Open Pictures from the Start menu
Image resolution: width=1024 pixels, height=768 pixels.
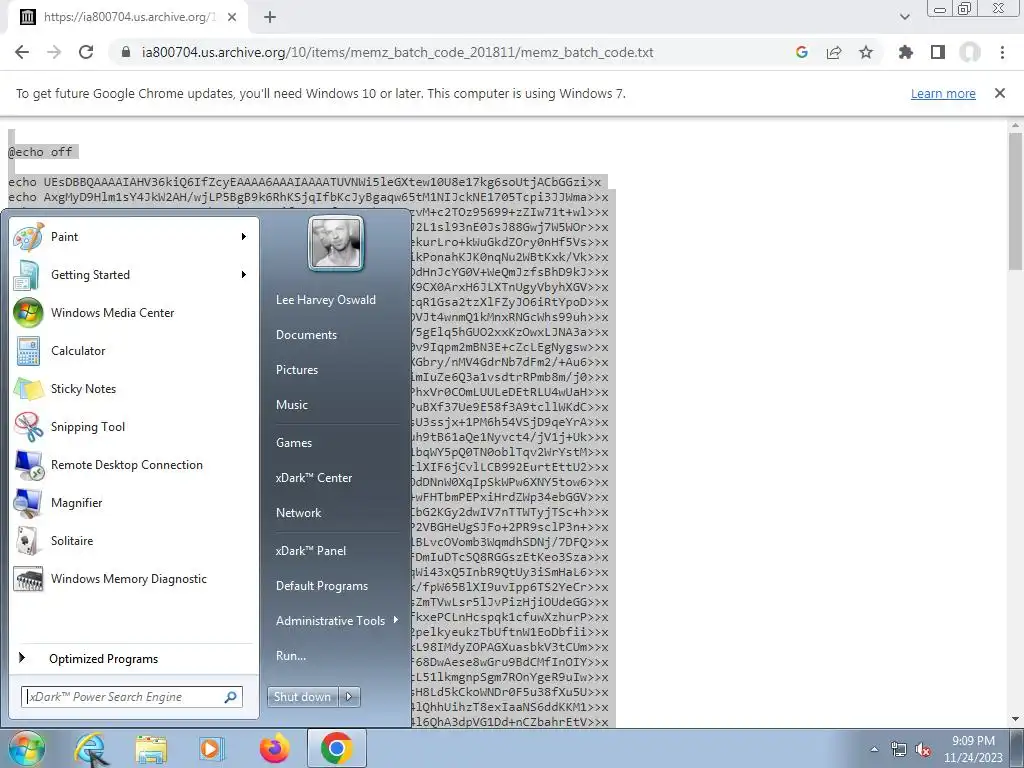(296, 370)
